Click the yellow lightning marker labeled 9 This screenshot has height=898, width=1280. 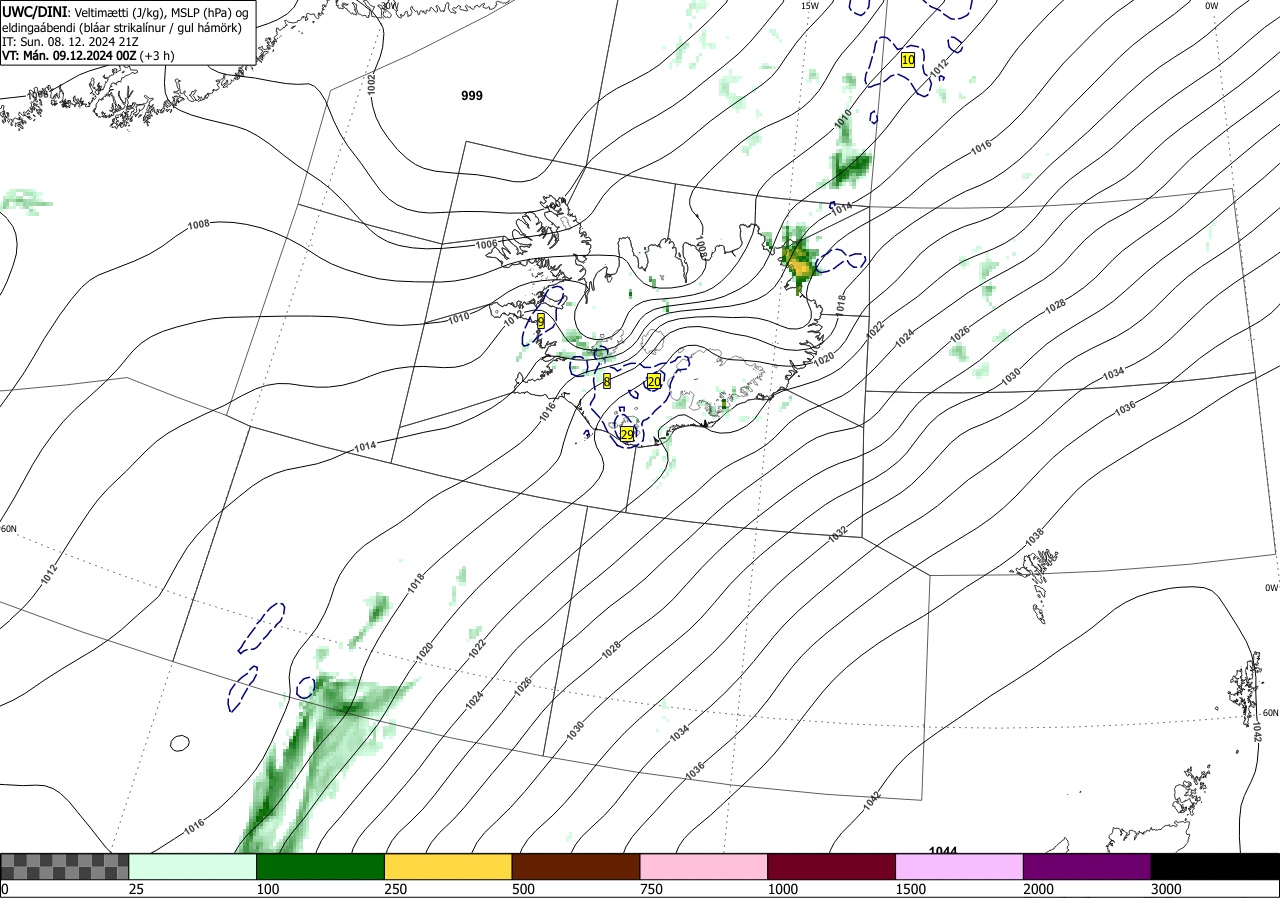click(x=541, y=321)
